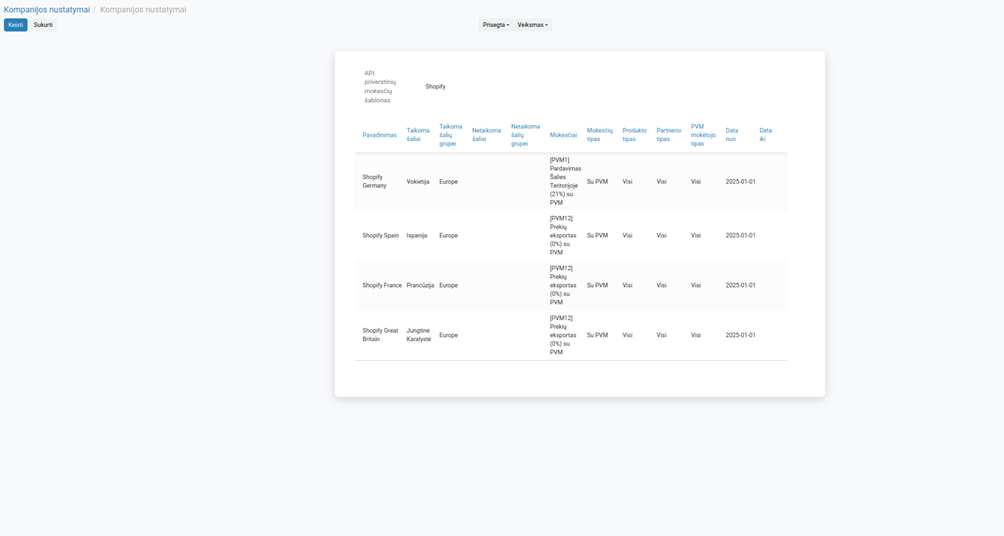Image resolution: width=1004 pixels, height=536 pixels.
Task: Go to Kompanijos nustatymai breadcrumb link
Action: coord(47,10)
